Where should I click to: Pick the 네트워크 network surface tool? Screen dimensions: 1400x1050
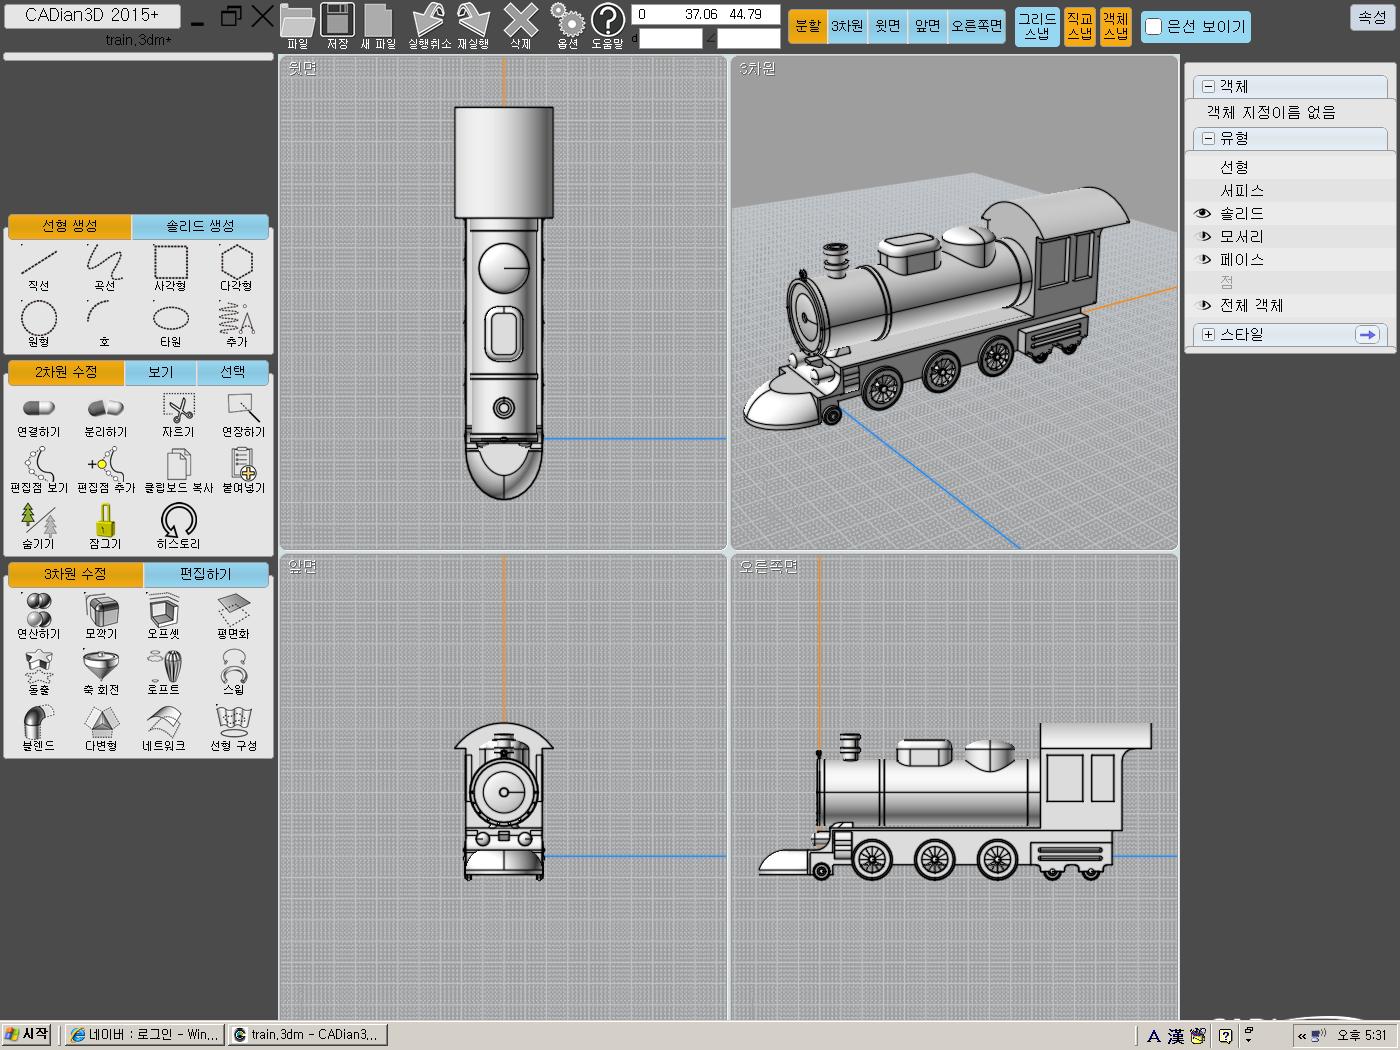pyautogui.click(x=163, y=729)
